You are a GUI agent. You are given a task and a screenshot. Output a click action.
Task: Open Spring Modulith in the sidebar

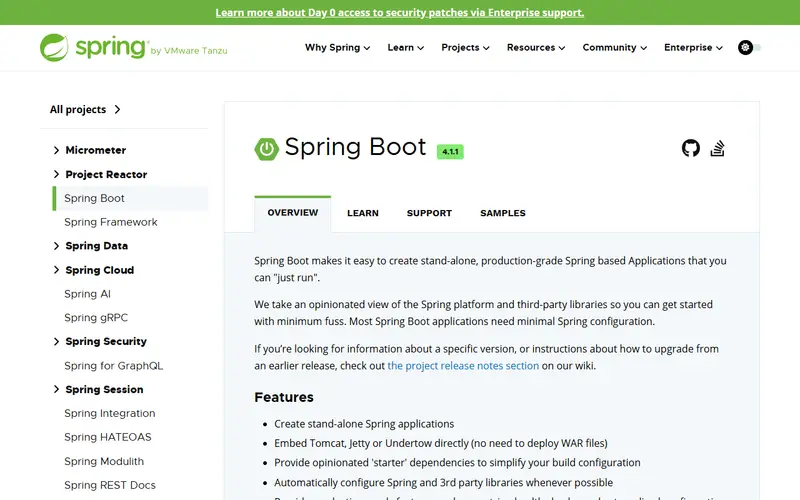tap(104, 461)
